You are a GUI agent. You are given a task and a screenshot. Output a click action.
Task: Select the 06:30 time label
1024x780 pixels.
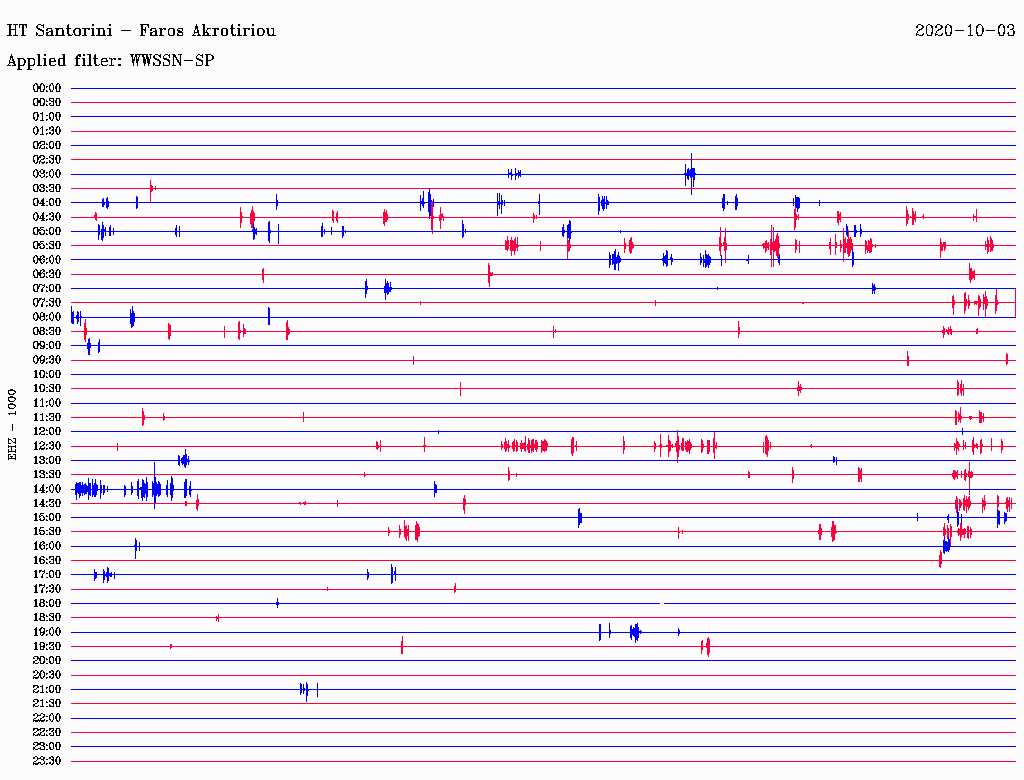[x=46, y=274]
